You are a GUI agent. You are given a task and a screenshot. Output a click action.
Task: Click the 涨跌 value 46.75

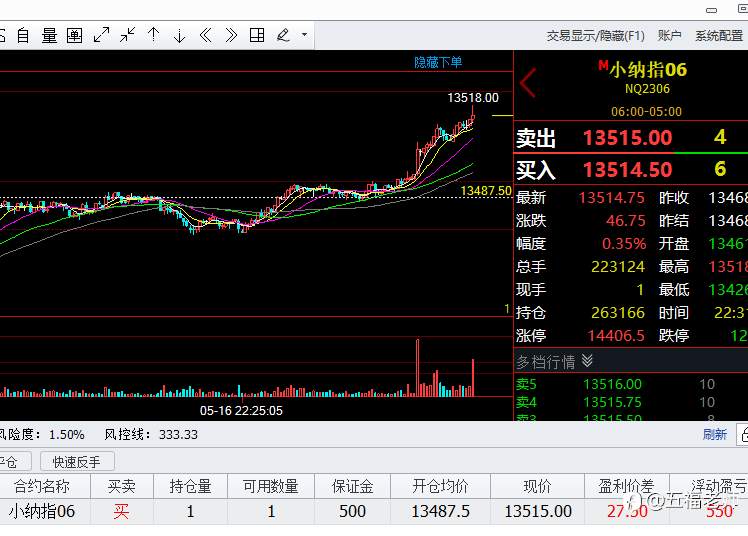pyautogui.click(x=625, y=221)
